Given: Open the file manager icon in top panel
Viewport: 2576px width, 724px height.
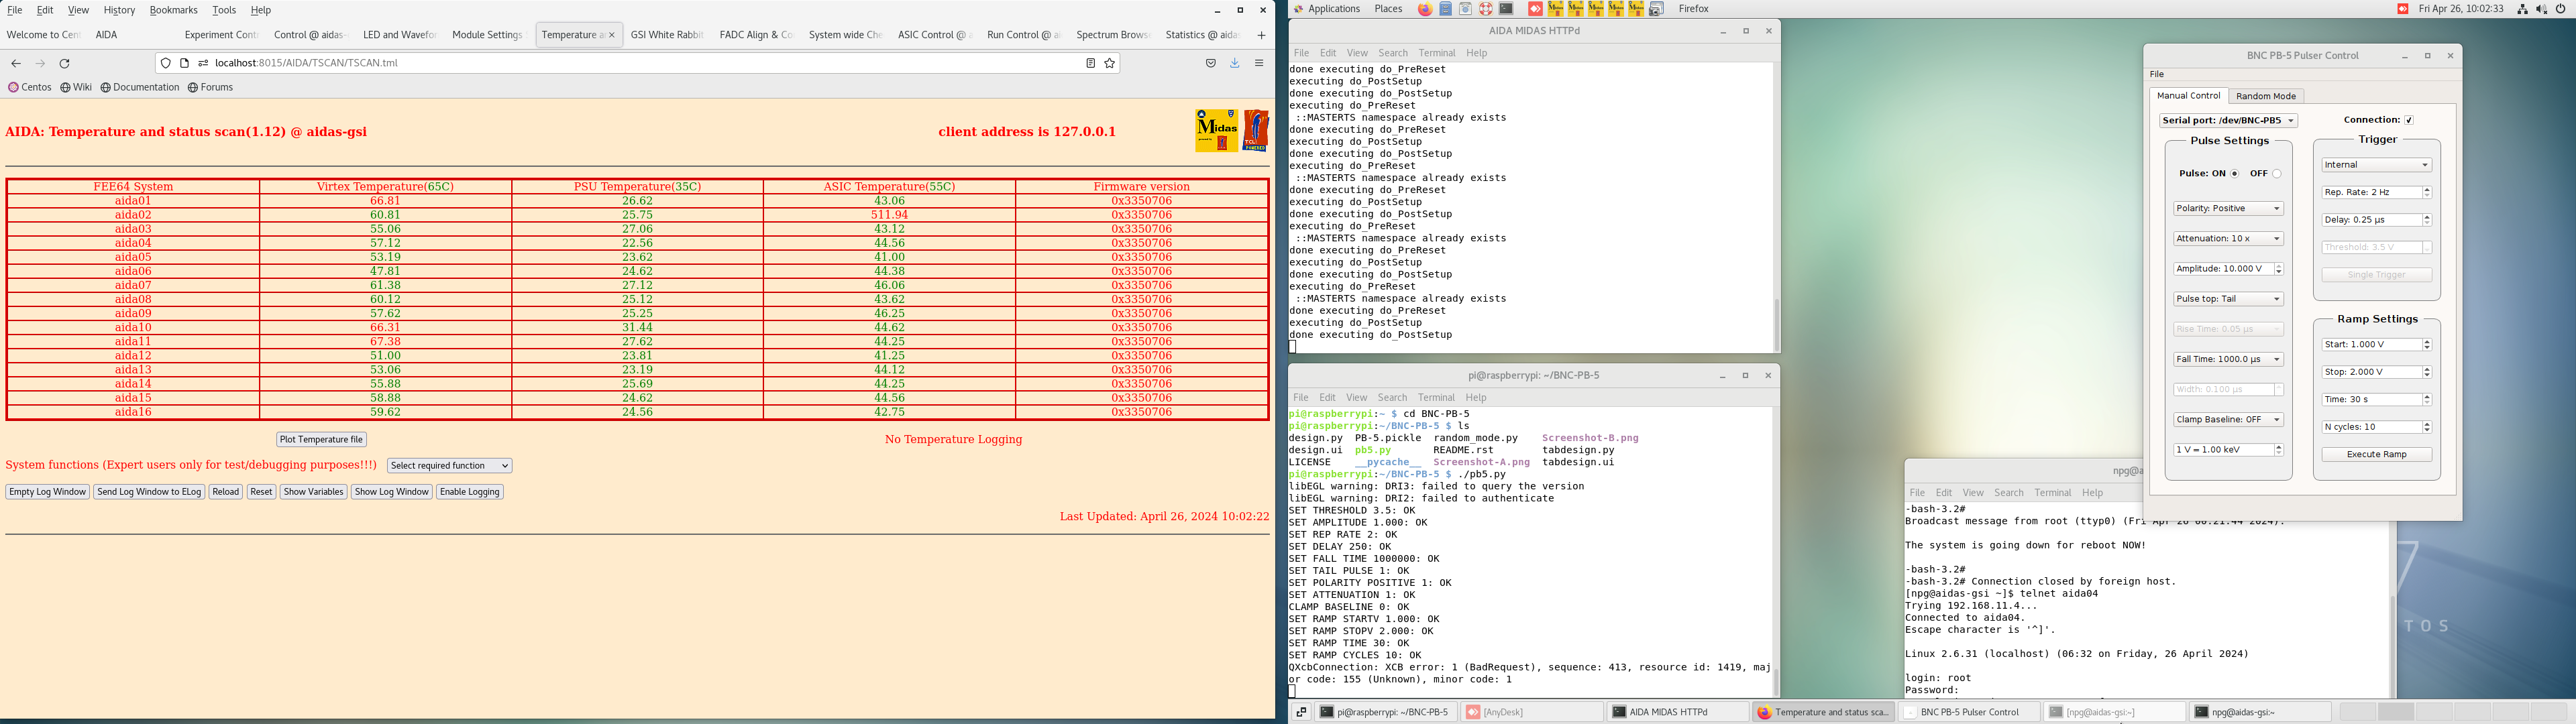Looking at the screenshot, I should pos(1445,9).
